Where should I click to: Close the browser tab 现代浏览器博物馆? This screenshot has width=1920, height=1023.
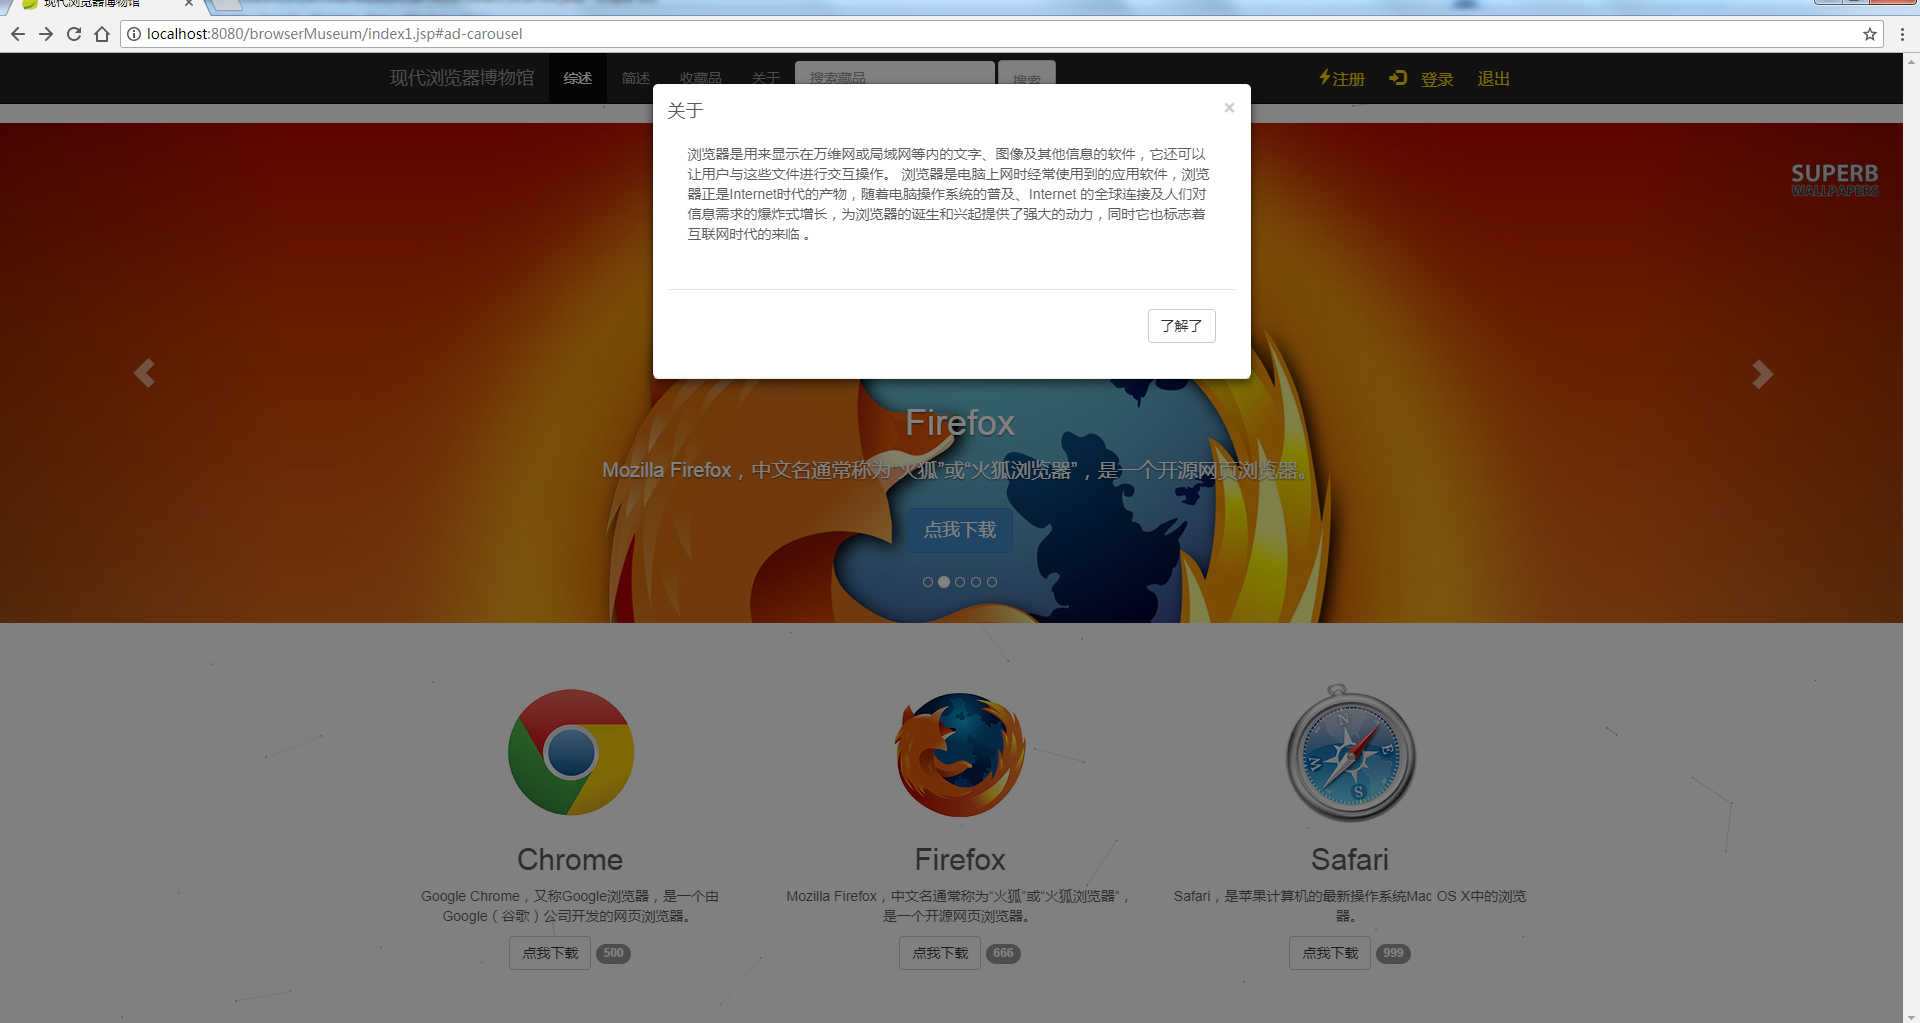coord(189,4)
